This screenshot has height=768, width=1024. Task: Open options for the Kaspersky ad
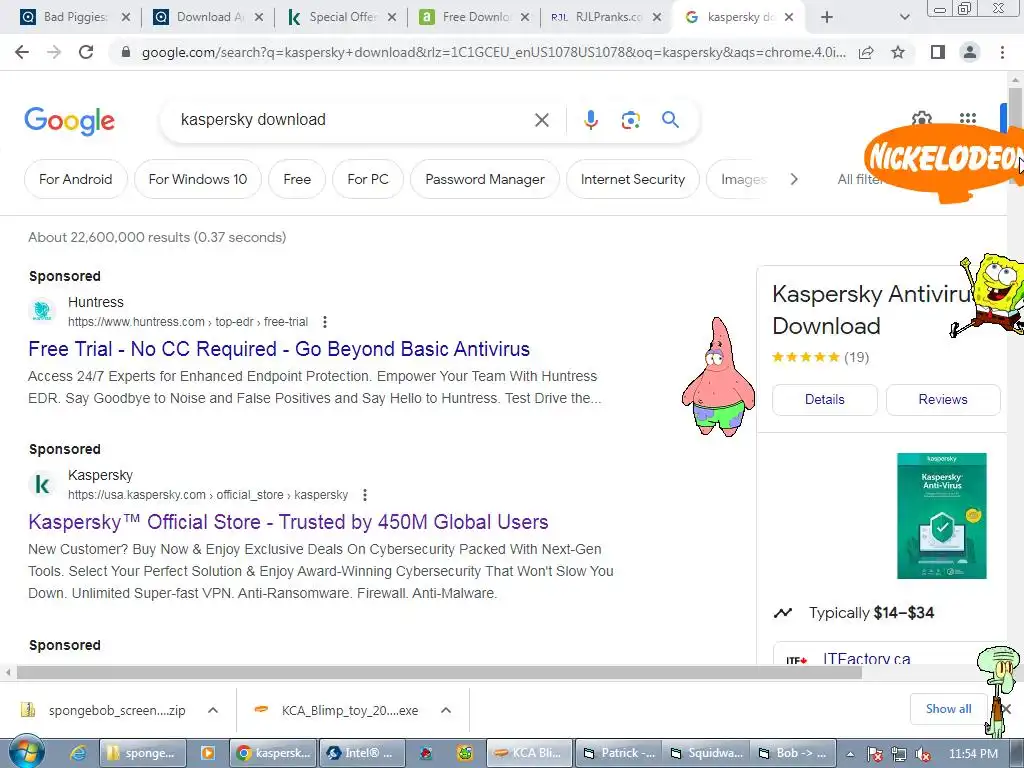coord(365,495)
